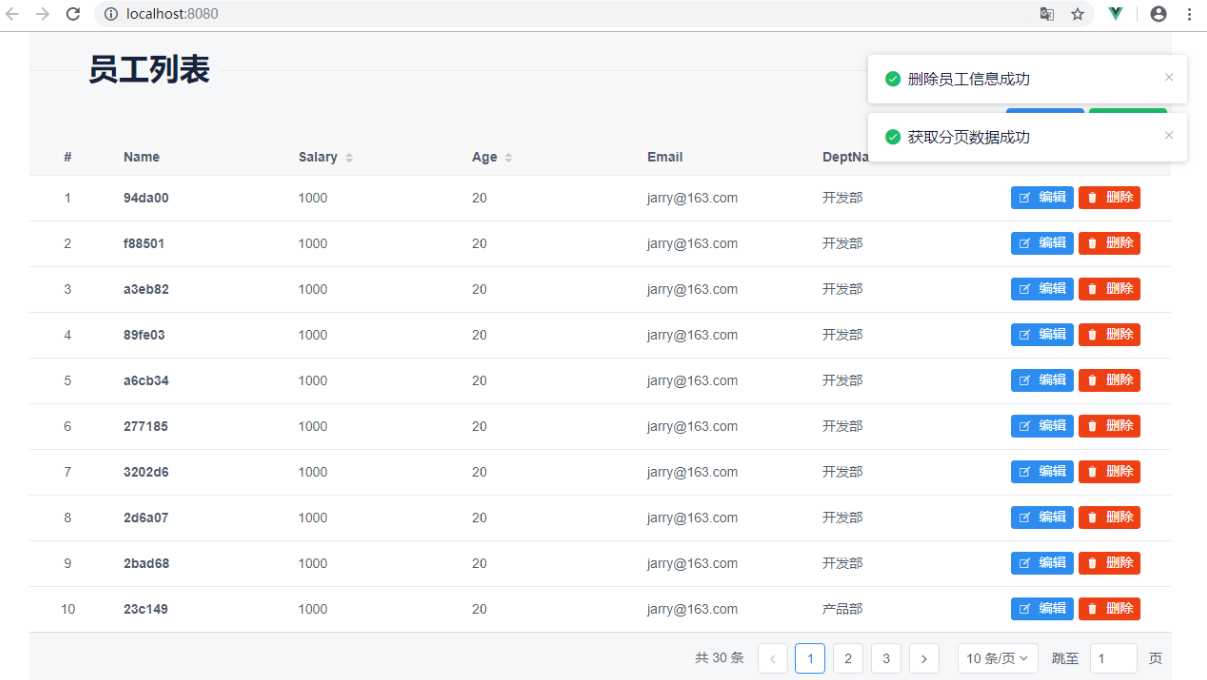1207x680 pixels.
Task: Select page 3 in pagination
Action: 886,658
